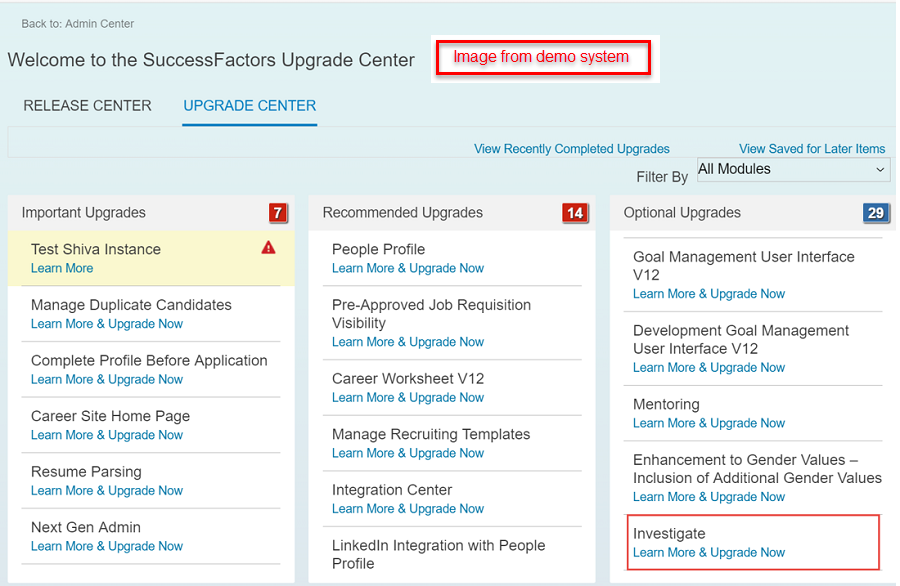Click the Important Upgrades count badge 7
The width and height of the screenshot is (900, 586).
click(278, 213)
